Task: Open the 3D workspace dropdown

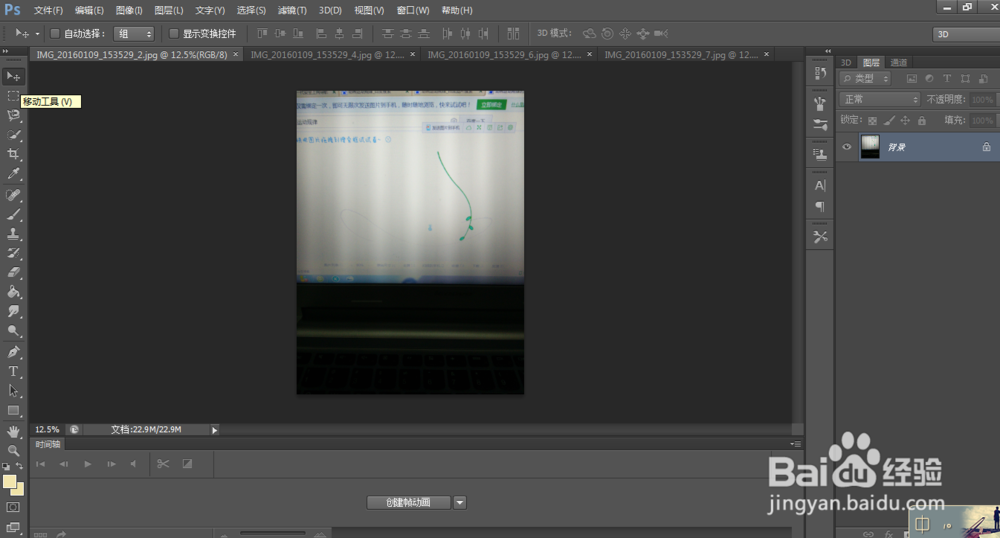Action: (x=966, y=34)
